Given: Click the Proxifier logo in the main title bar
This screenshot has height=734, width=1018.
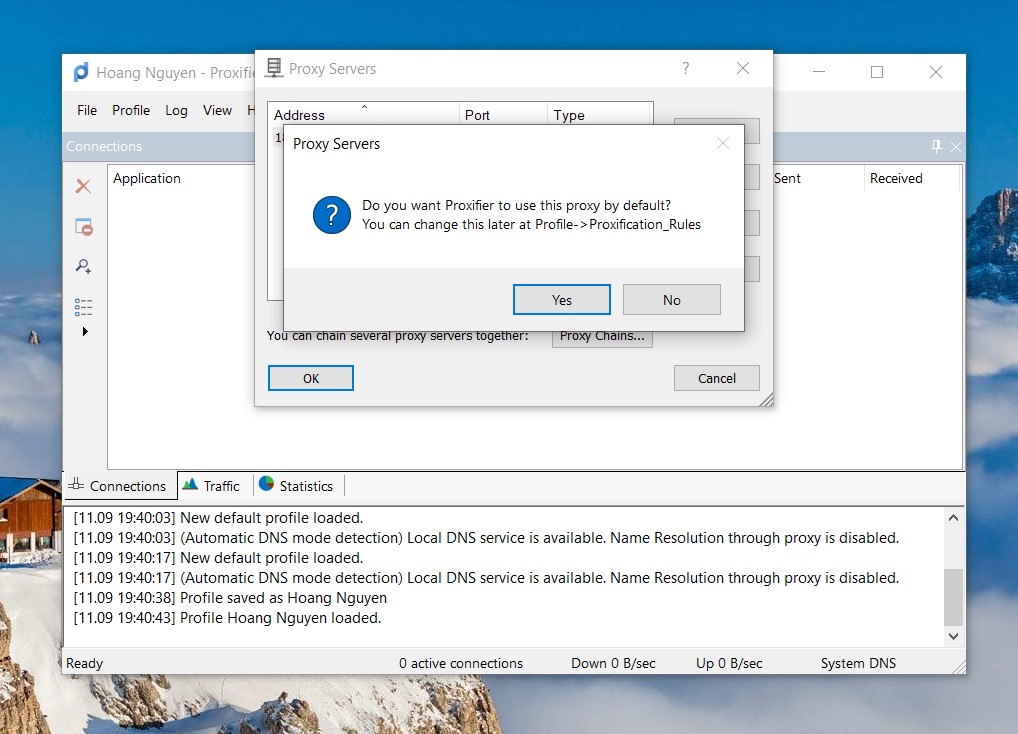Looking at the screenshot, I should tap(81, 72).
